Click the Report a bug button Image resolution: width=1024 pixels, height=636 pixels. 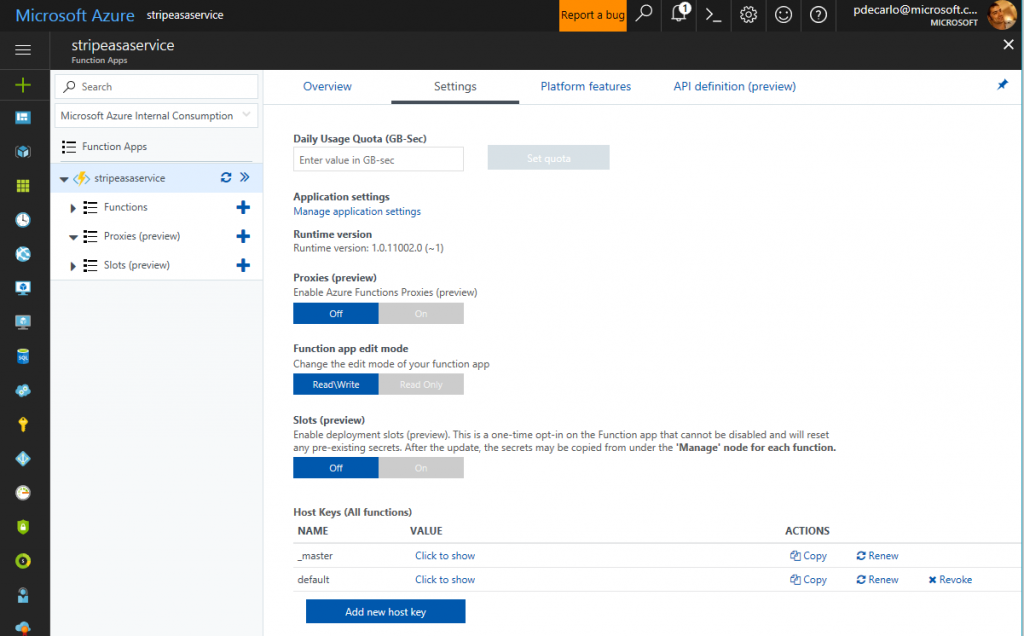592,15
